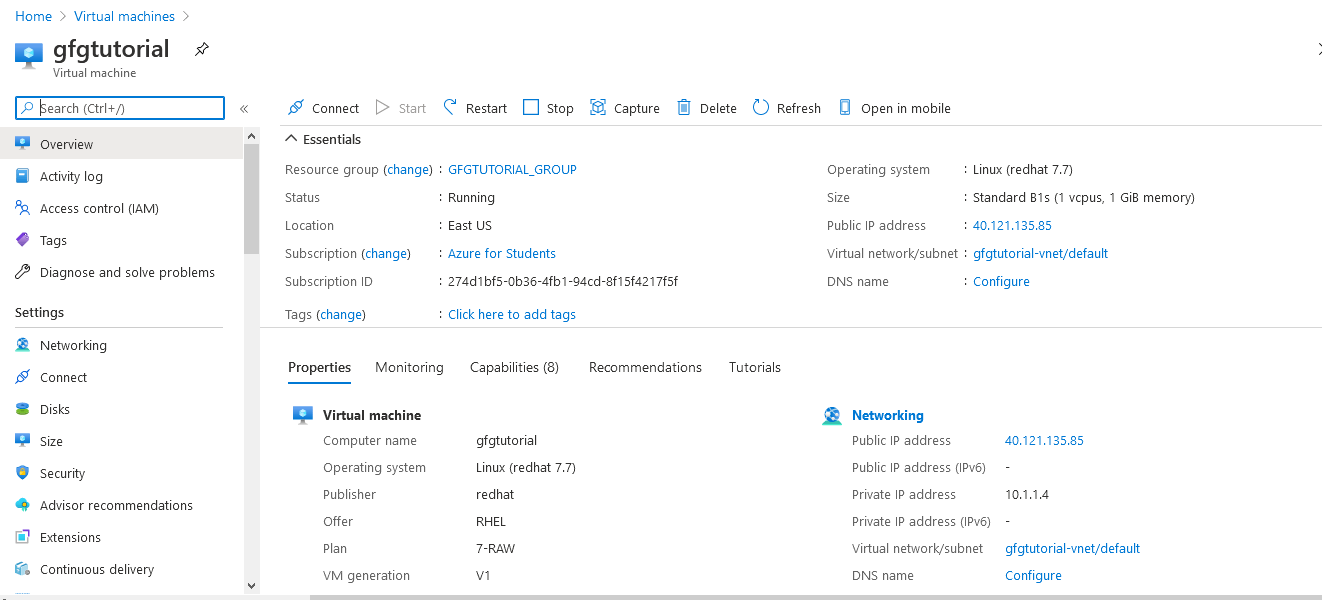Configure the DNS name
This screenshot has height=600, width=1322.
1001,281
